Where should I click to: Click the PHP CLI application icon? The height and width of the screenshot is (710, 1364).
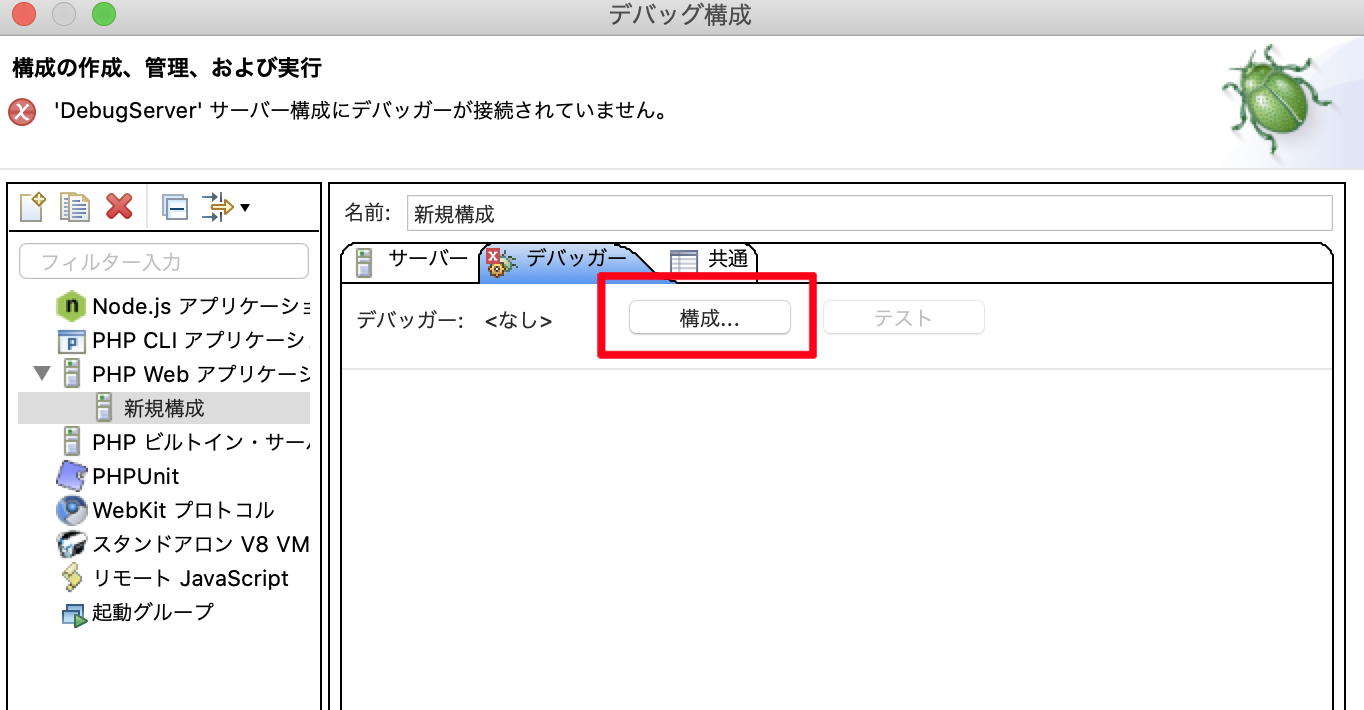click(x=72, y=340)
